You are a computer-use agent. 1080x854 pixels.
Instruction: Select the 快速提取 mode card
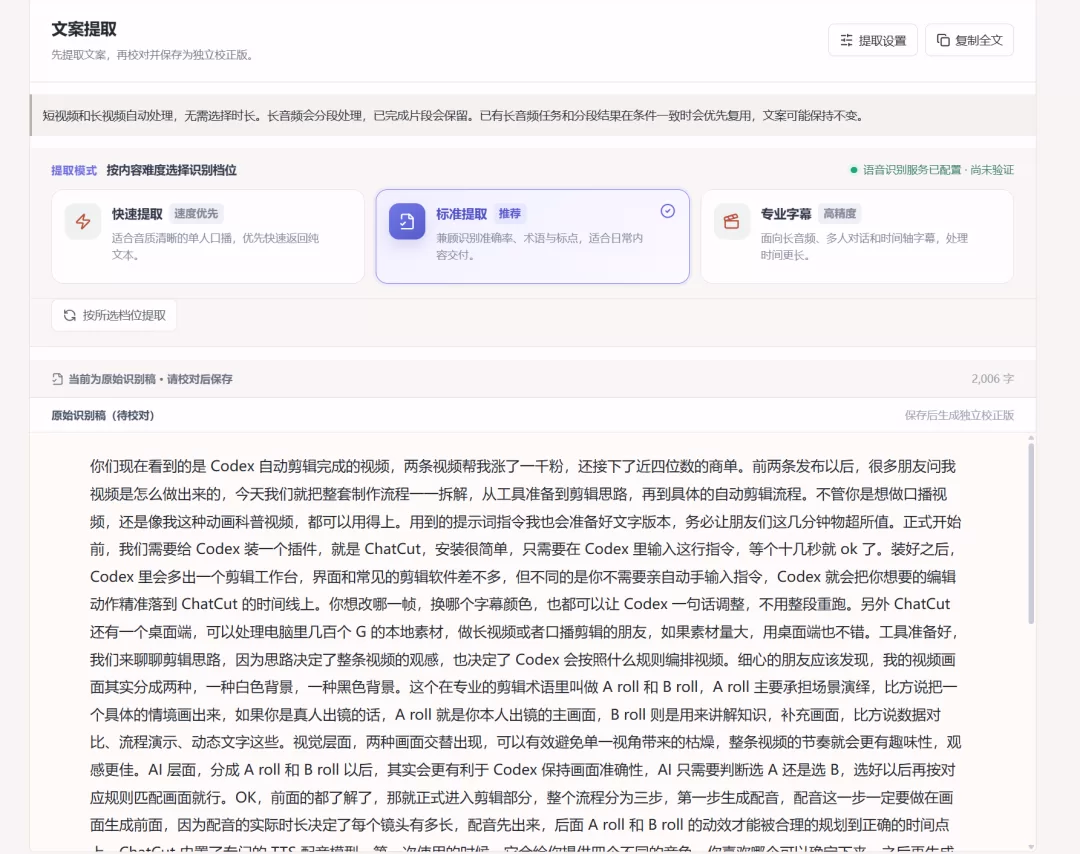click(208, 236)
